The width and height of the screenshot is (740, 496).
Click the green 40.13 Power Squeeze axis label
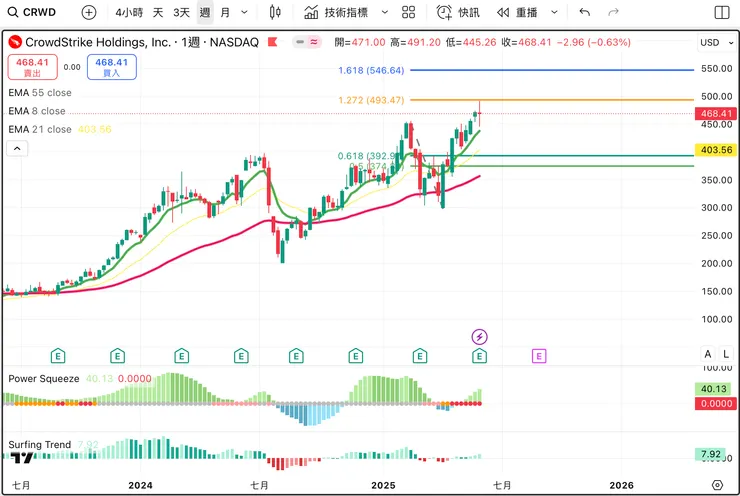(x=714, y=389)
